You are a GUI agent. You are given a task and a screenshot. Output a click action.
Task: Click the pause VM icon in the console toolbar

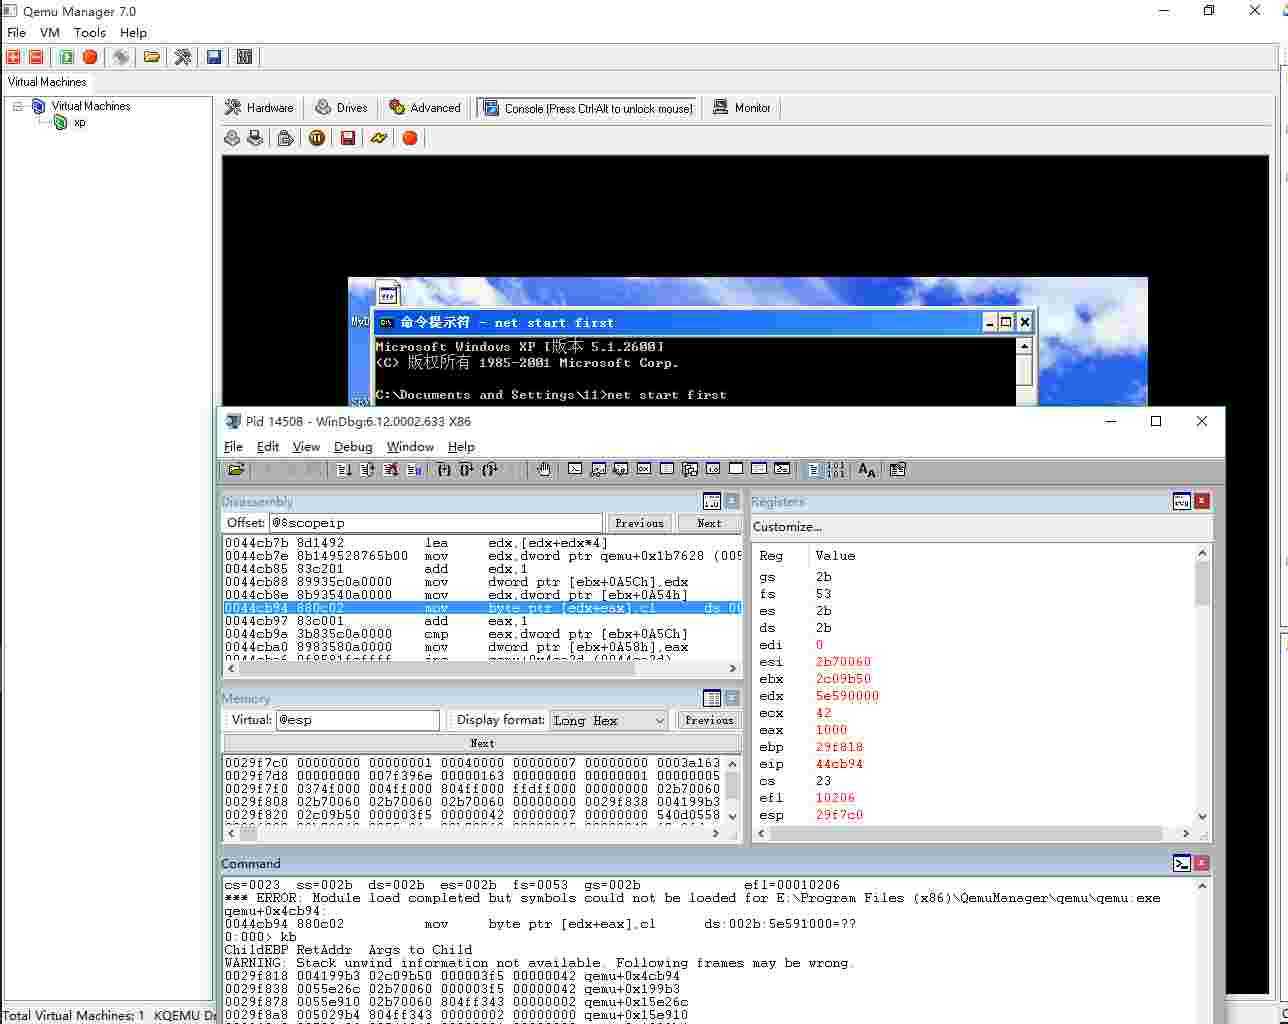[317, 138]
